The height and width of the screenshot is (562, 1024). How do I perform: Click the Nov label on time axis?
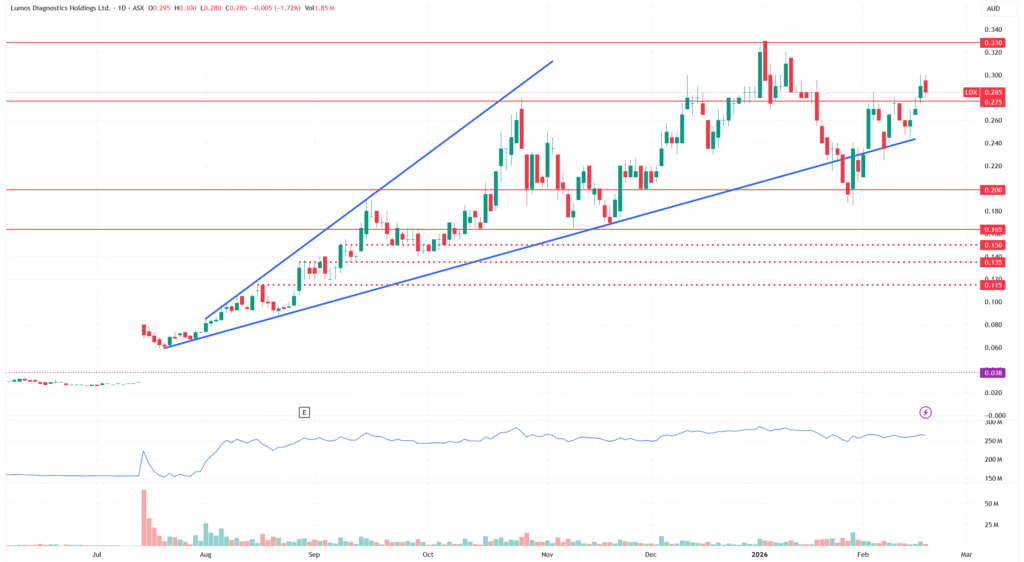click(x=547, y=555)
